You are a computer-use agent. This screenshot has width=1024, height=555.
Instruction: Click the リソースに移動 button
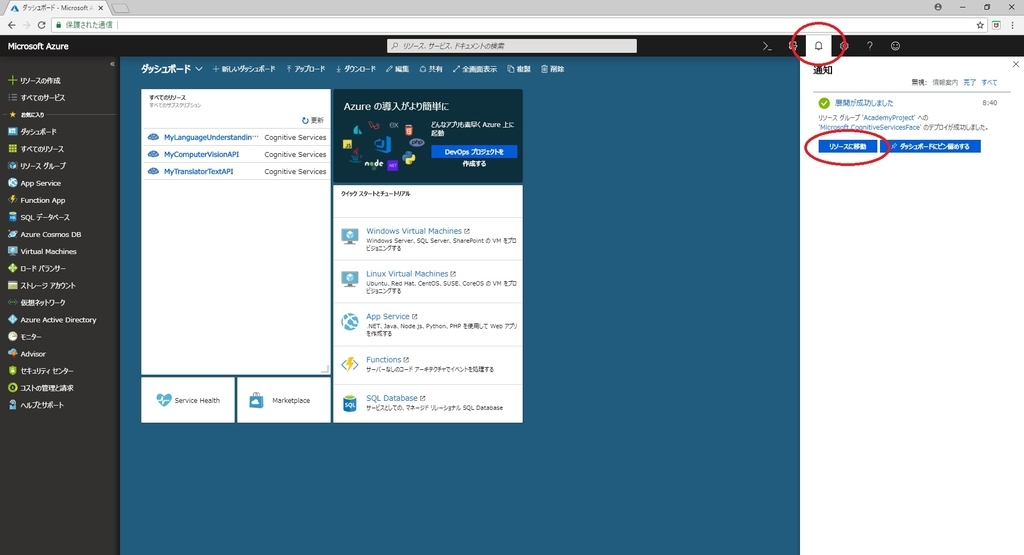[x=848, y=146]
